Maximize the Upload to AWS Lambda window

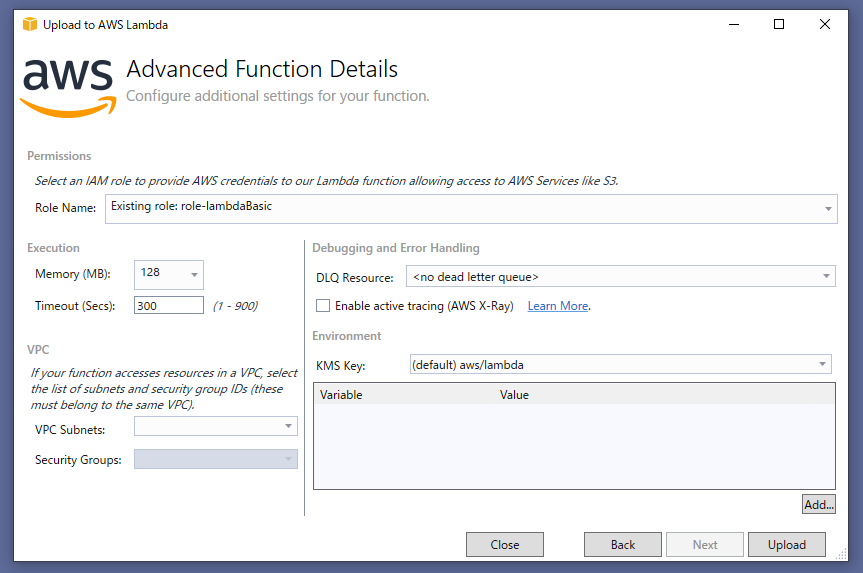point(779,24)
